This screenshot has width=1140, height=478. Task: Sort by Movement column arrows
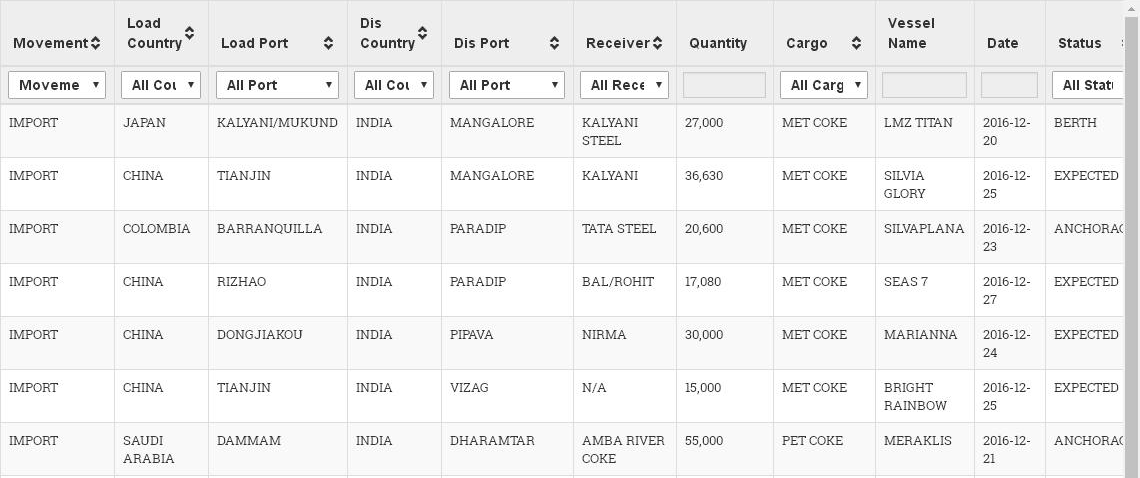coord(95,43)
